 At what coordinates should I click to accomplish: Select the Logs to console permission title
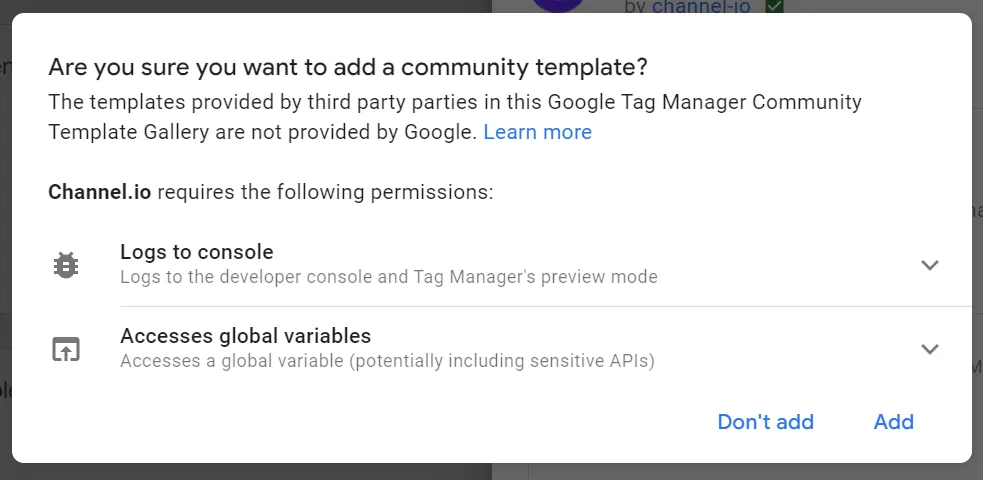click(197, 252)
